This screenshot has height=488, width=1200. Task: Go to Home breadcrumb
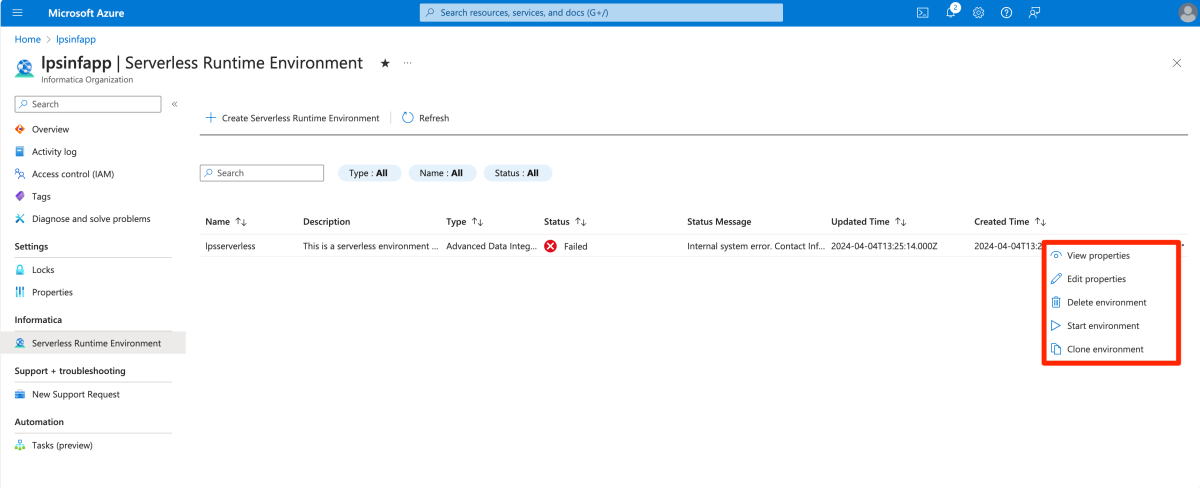[x=27, y=39]
